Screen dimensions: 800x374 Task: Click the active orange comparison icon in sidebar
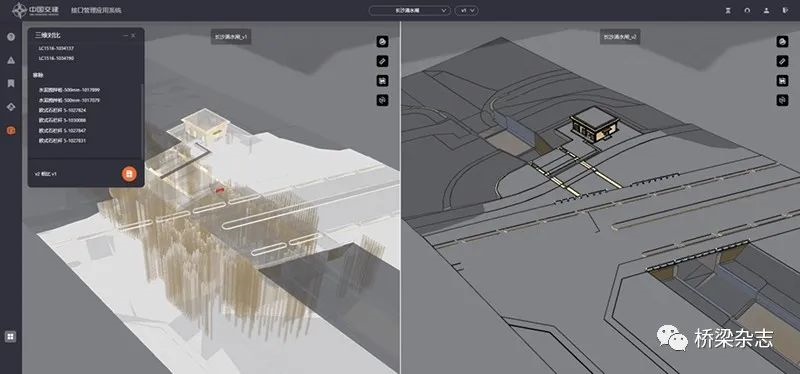(x=11, y=130)
